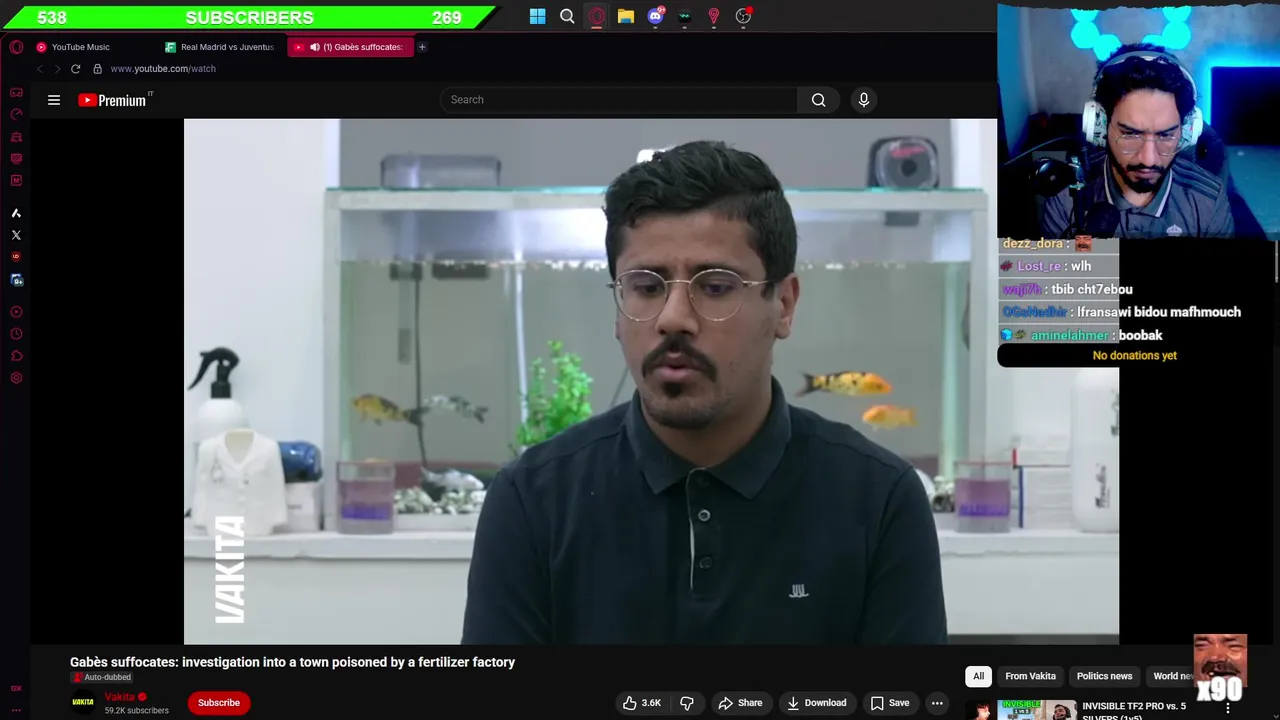This screenshot has width=1280, height=720.
Task: Open the Opera browser taskbar icon
Action: 597,16
